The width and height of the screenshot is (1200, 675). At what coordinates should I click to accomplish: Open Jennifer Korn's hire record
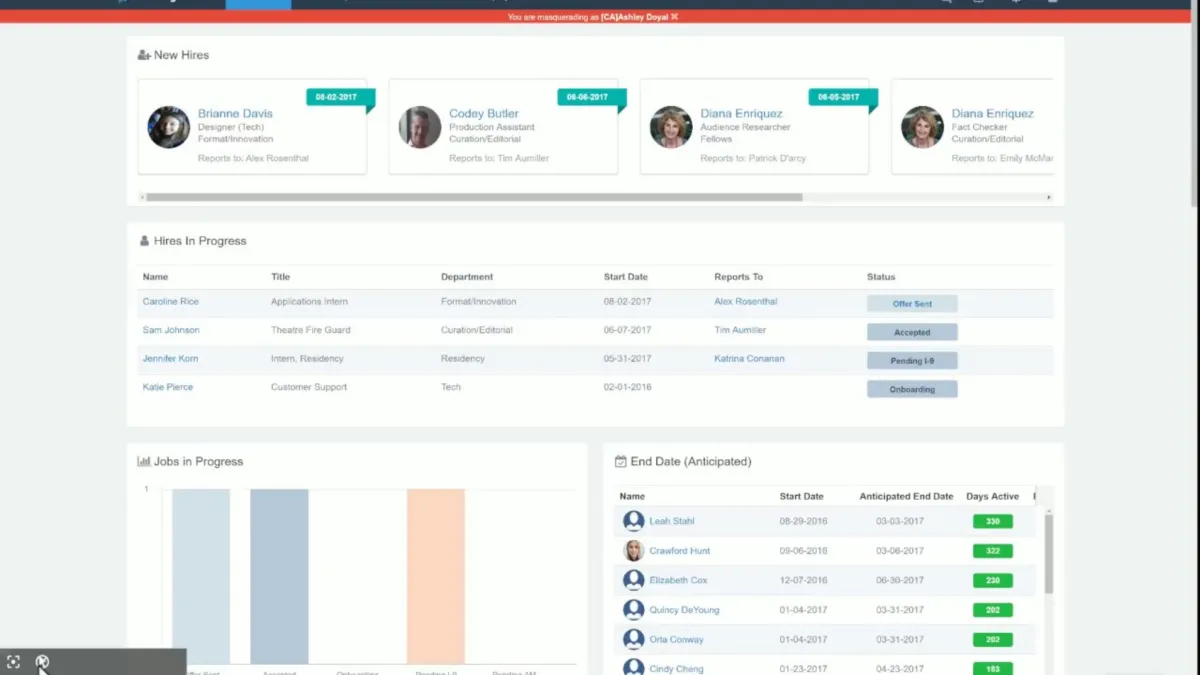[x=168, y=358]
